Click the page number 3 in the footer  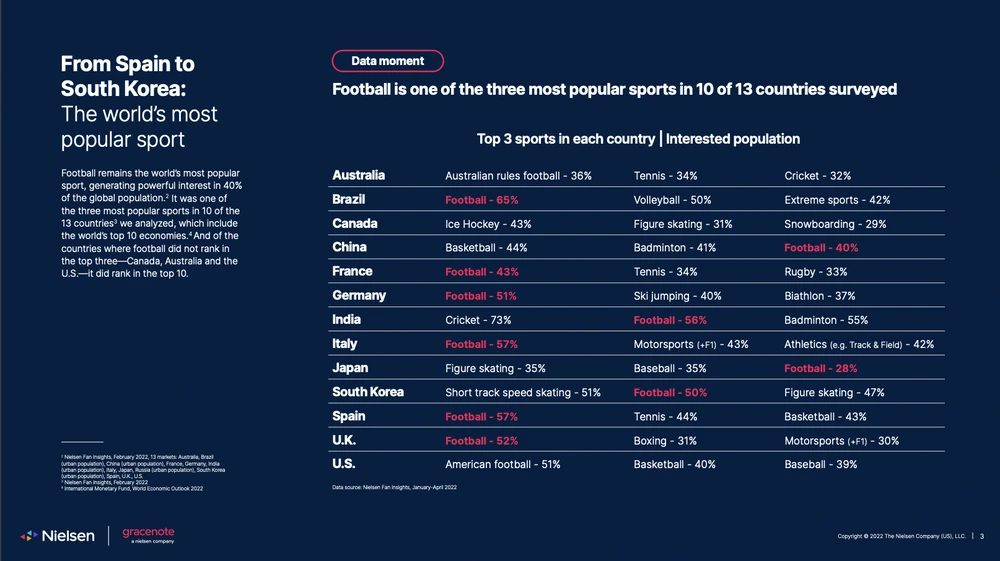[982, 537]
